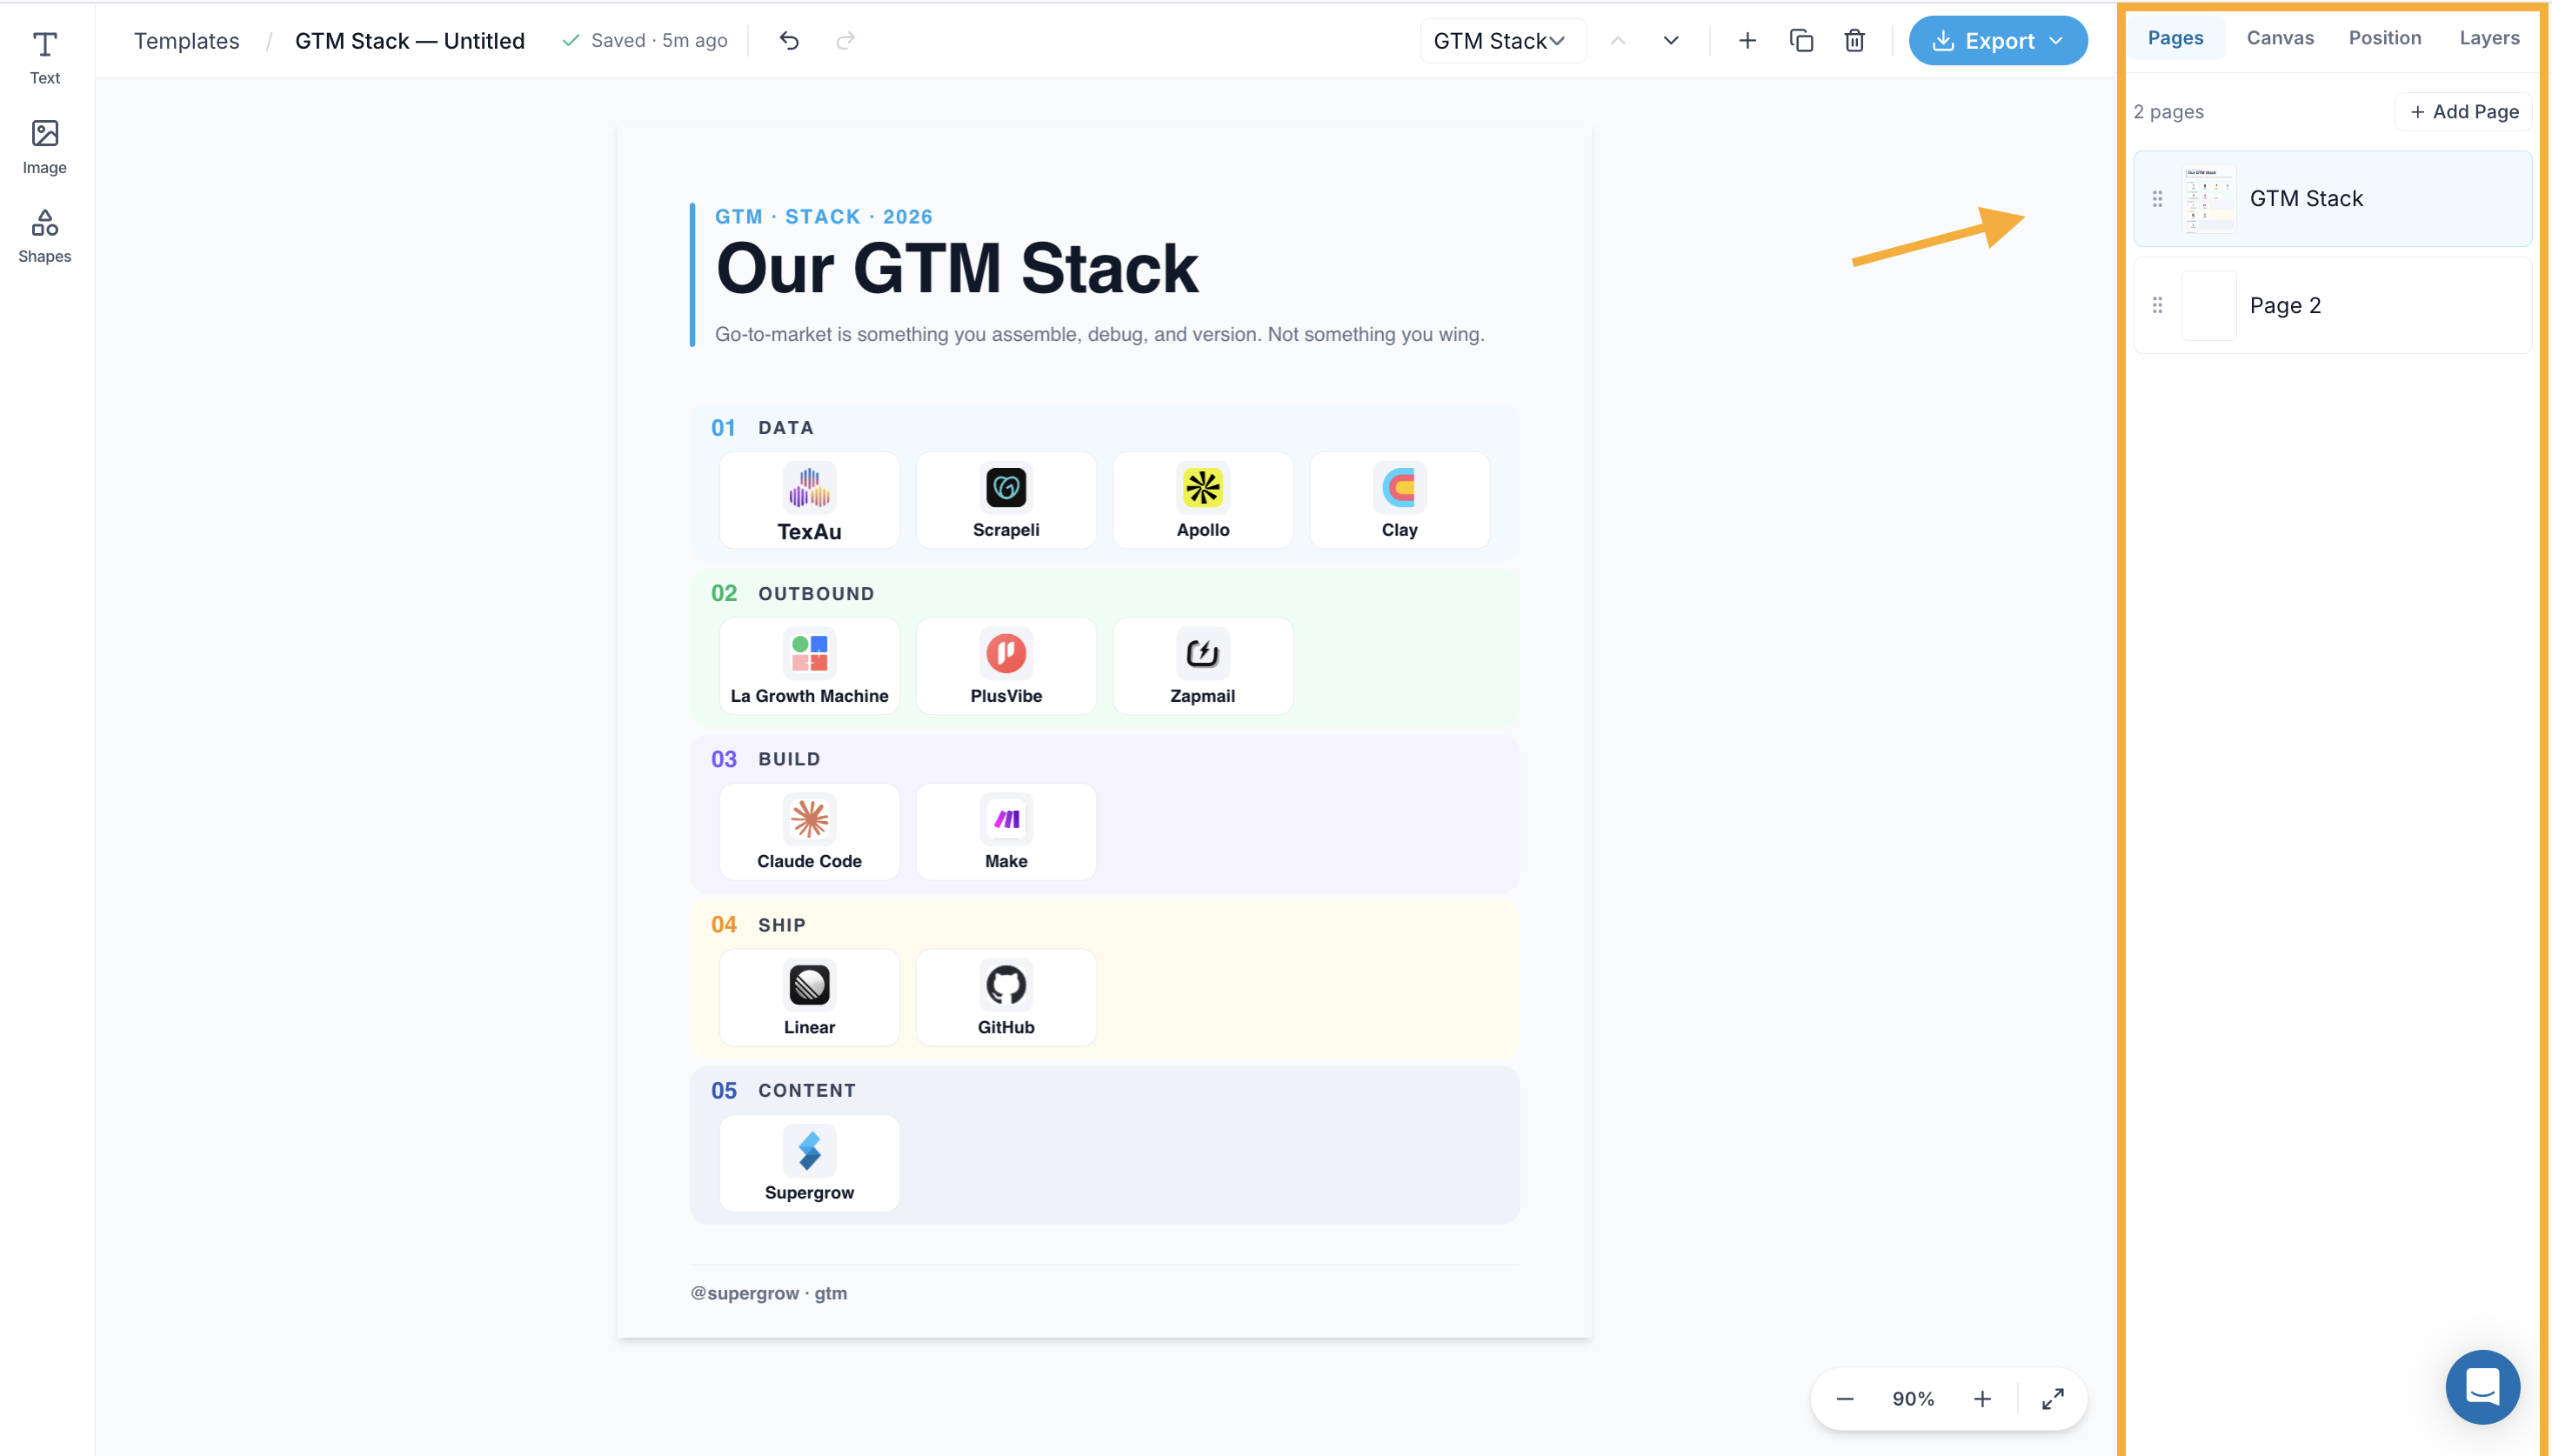Go to next page with down chevron

(1671, 41)
